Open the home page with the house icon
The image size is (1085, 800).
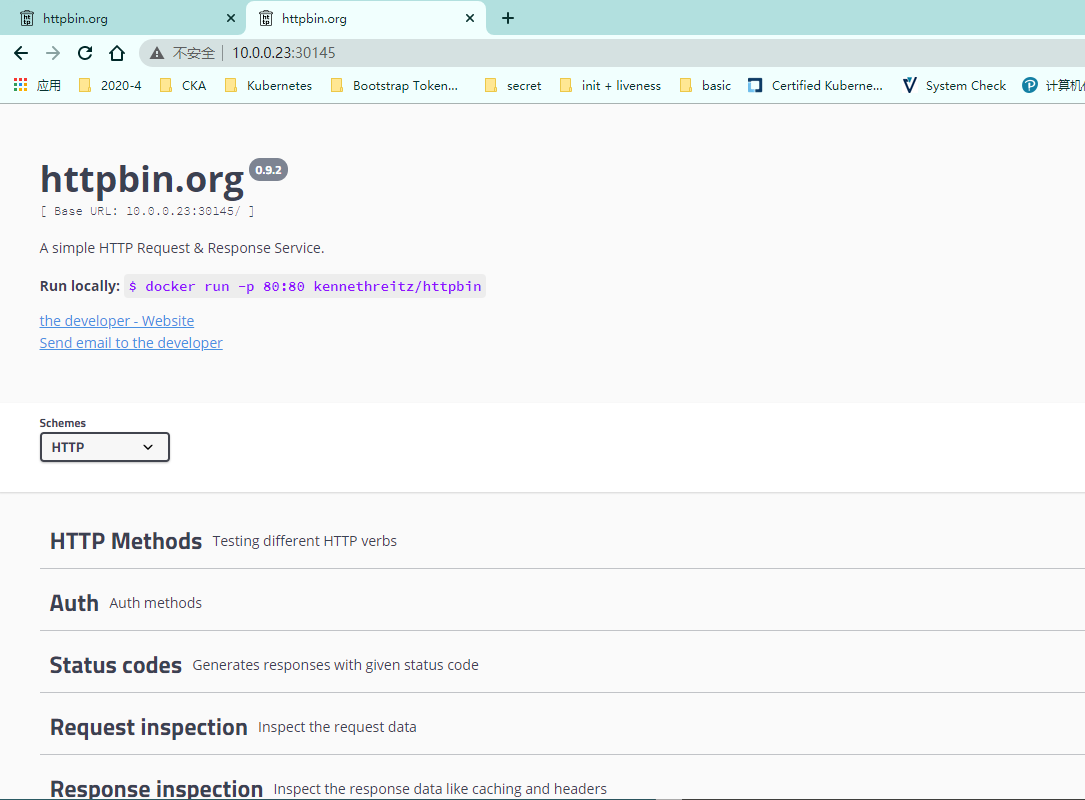117,53
